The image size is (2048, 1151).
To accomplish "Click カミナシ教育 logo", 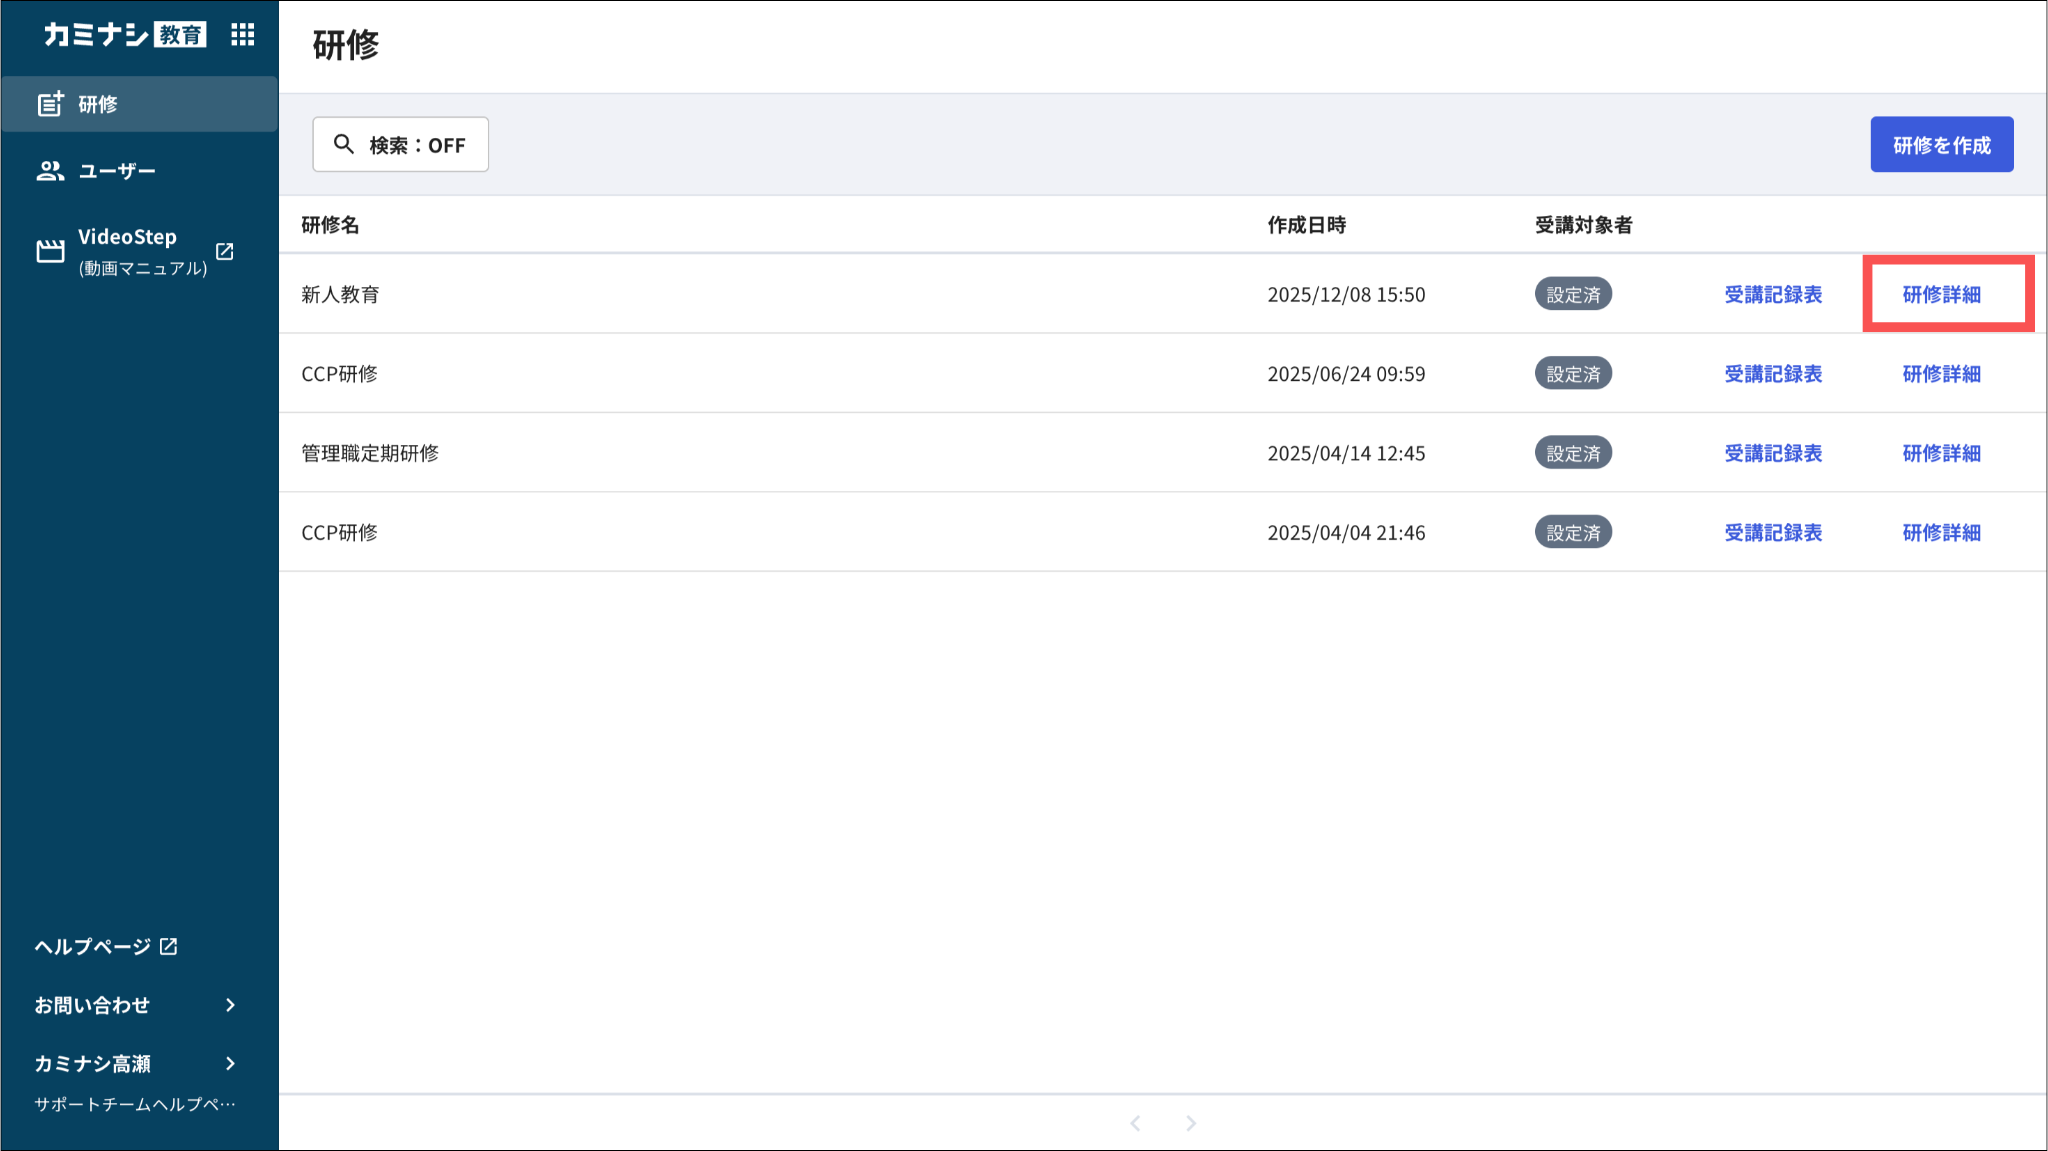I will pyautogui.click(x=124, y=35).
